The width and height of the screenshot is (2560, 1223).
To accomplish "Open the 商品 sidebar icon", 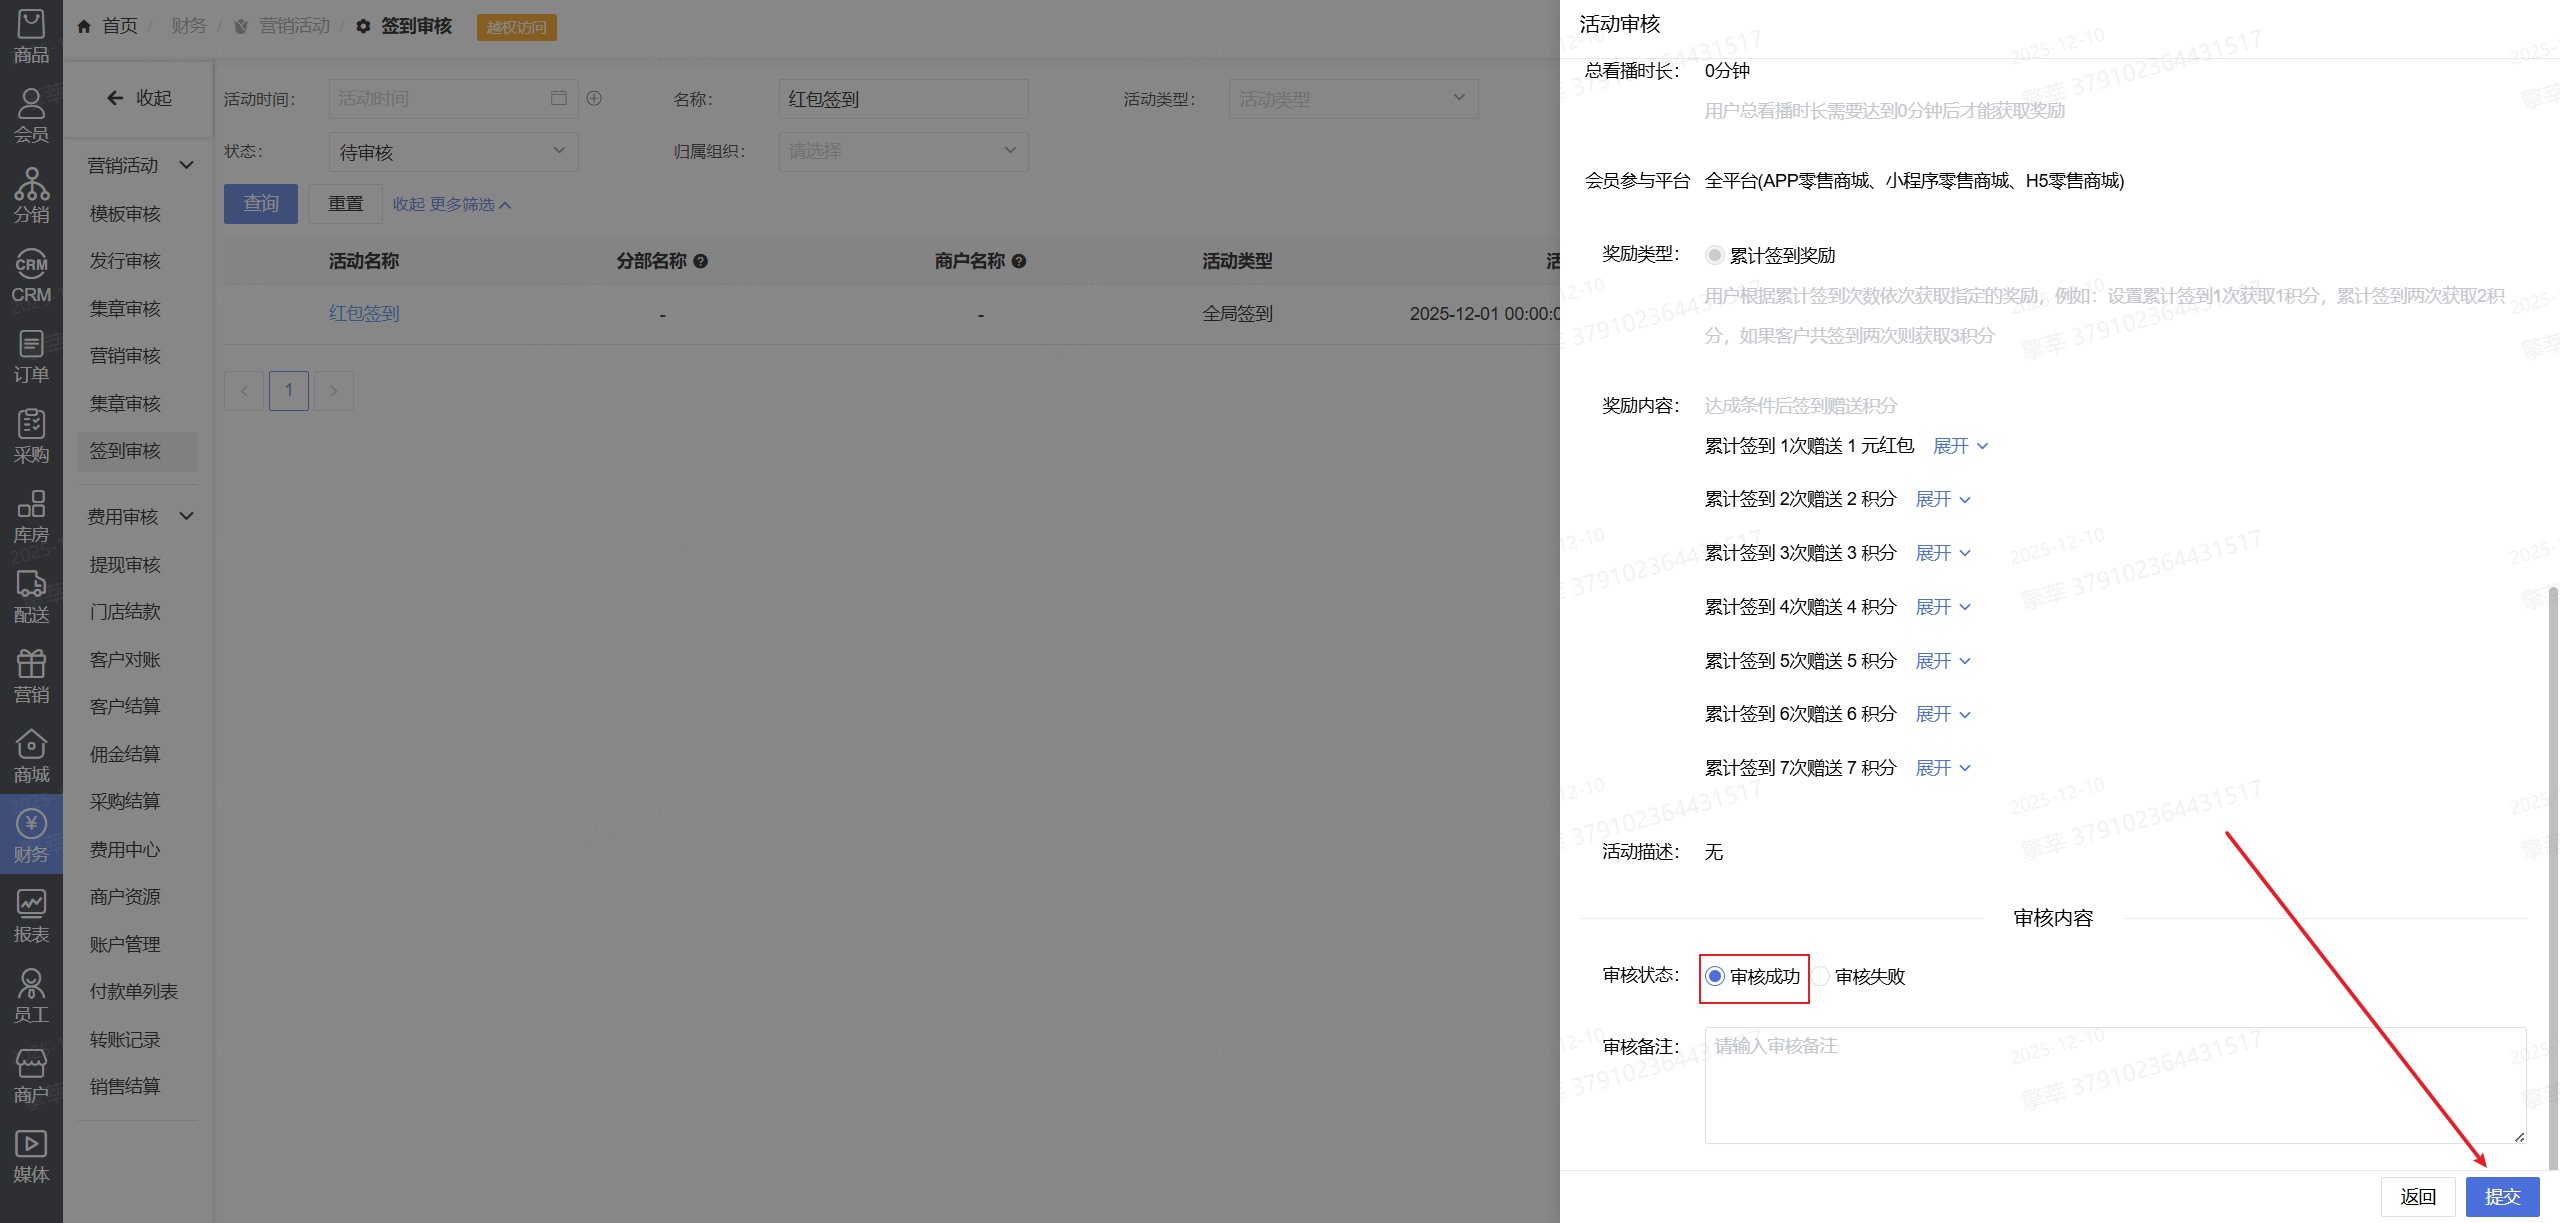I will [31, 36].
